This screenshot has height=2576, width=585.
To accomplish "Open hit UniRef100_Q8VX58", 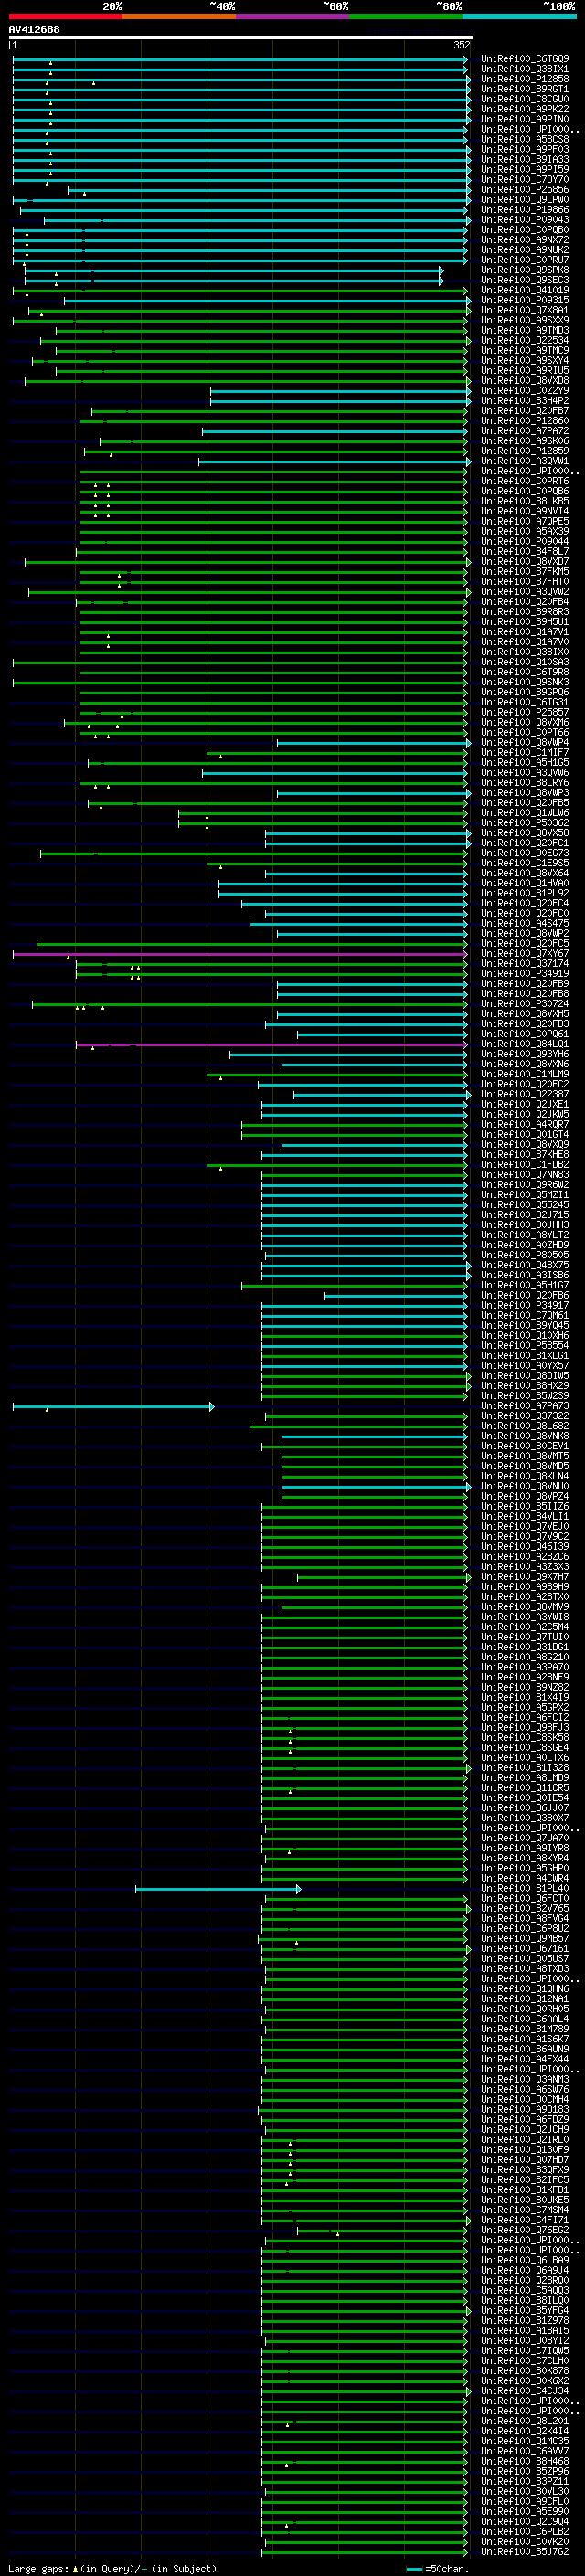I will pos(525,833).
